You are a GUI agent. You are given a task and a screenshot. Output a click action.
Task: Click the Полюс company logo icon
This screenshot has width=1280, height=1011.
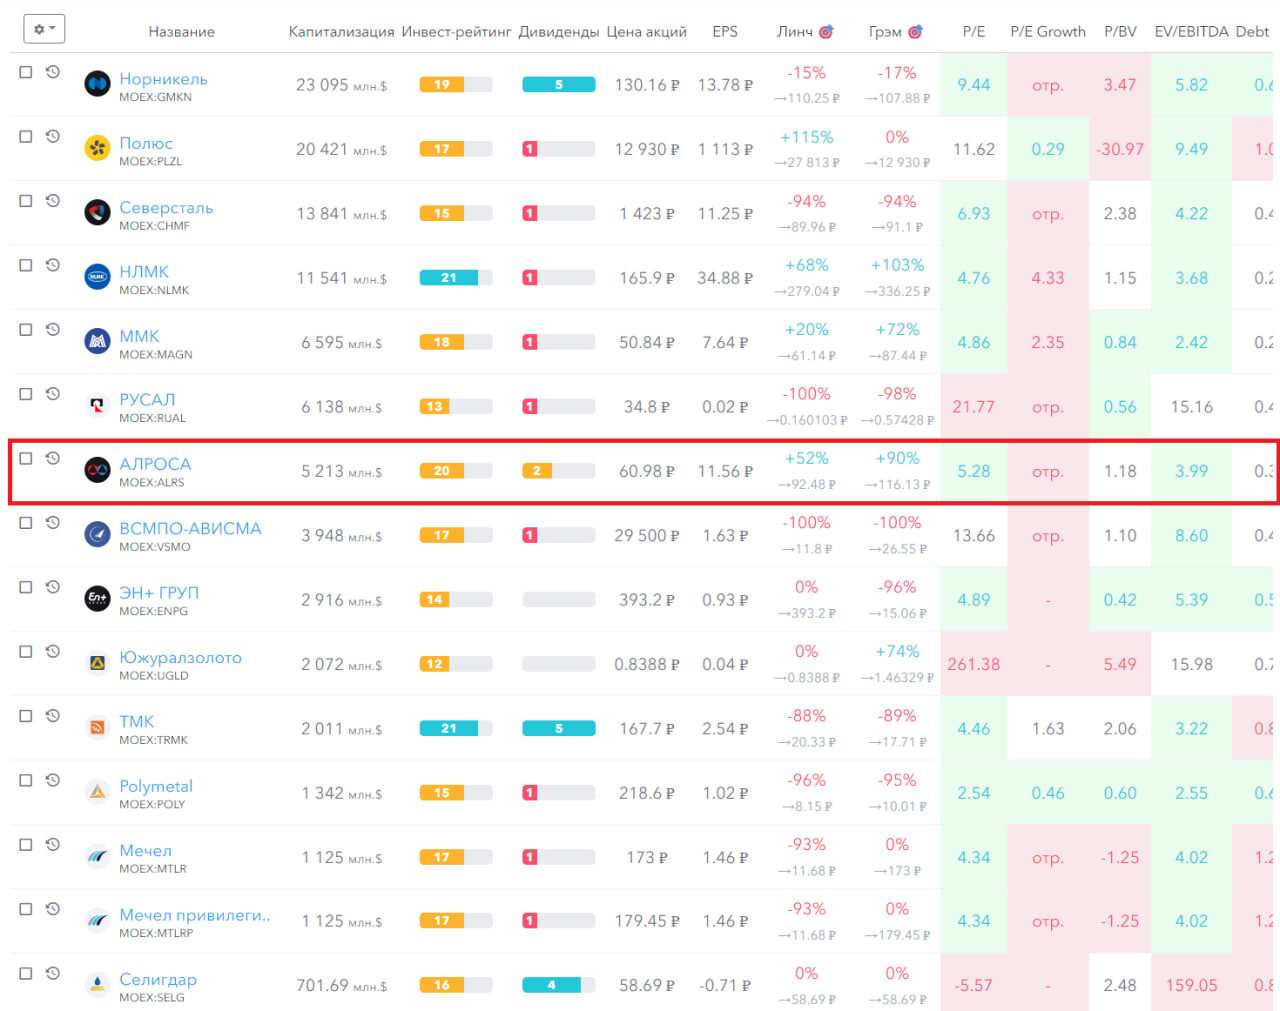click(97, 149)
